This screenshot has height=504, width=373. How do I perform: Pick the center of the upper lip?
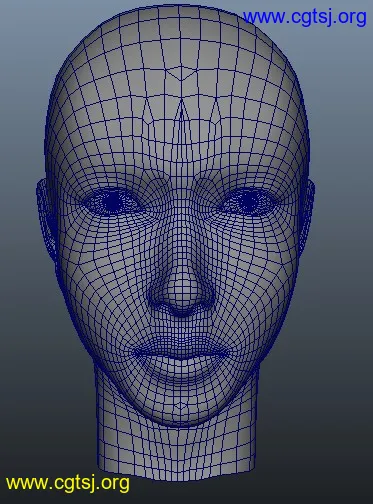tap(182, 348)
